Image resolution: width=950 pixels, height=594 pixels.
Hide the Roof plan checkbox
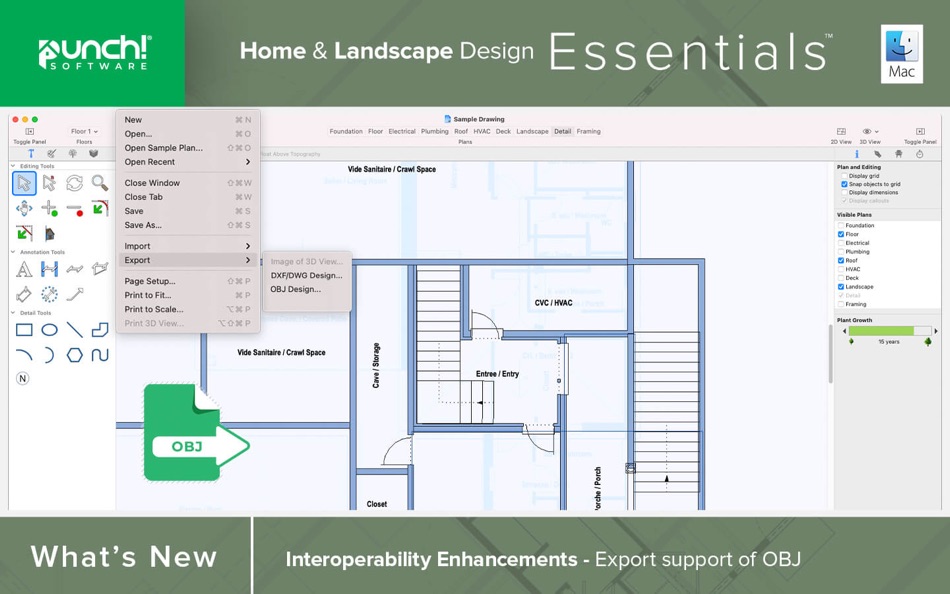click(841, 261)
